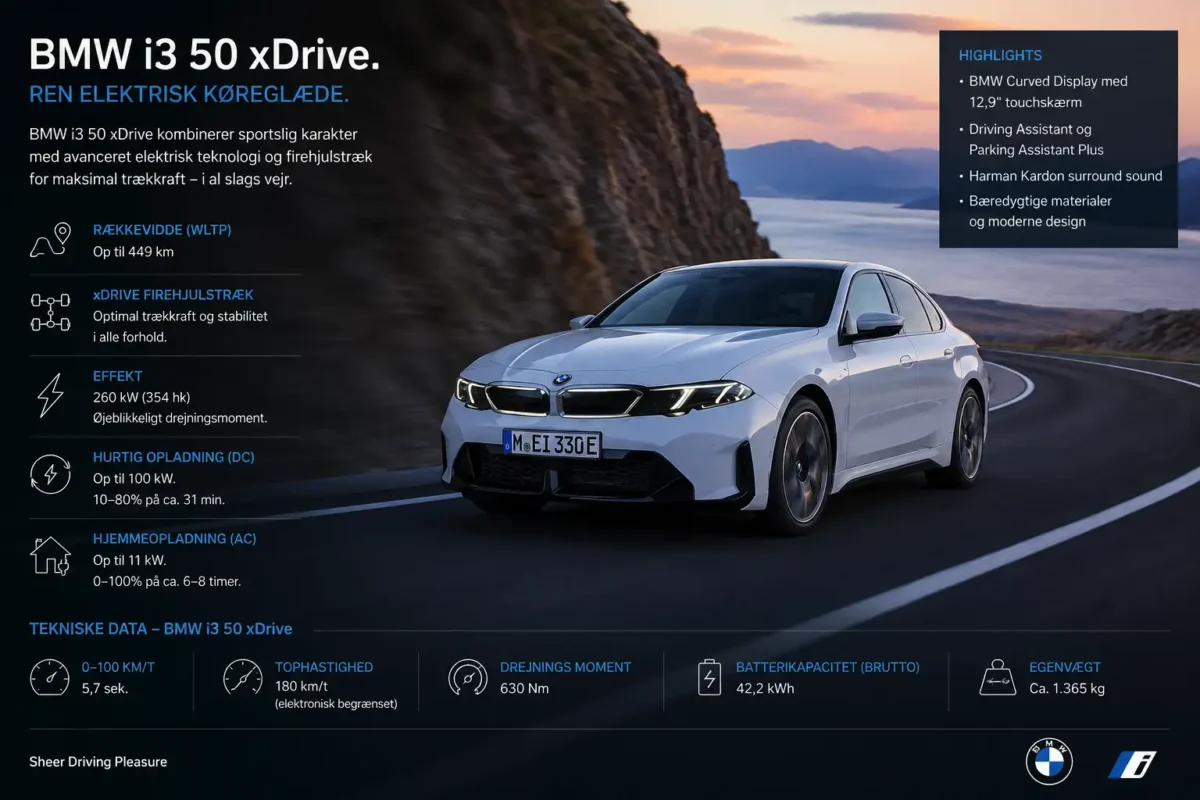The width and height of the screenshot is (1200, 800).
Task: Click the fast charging circular bolt icon
Action: pyautogui.click(x=50, y=474)
